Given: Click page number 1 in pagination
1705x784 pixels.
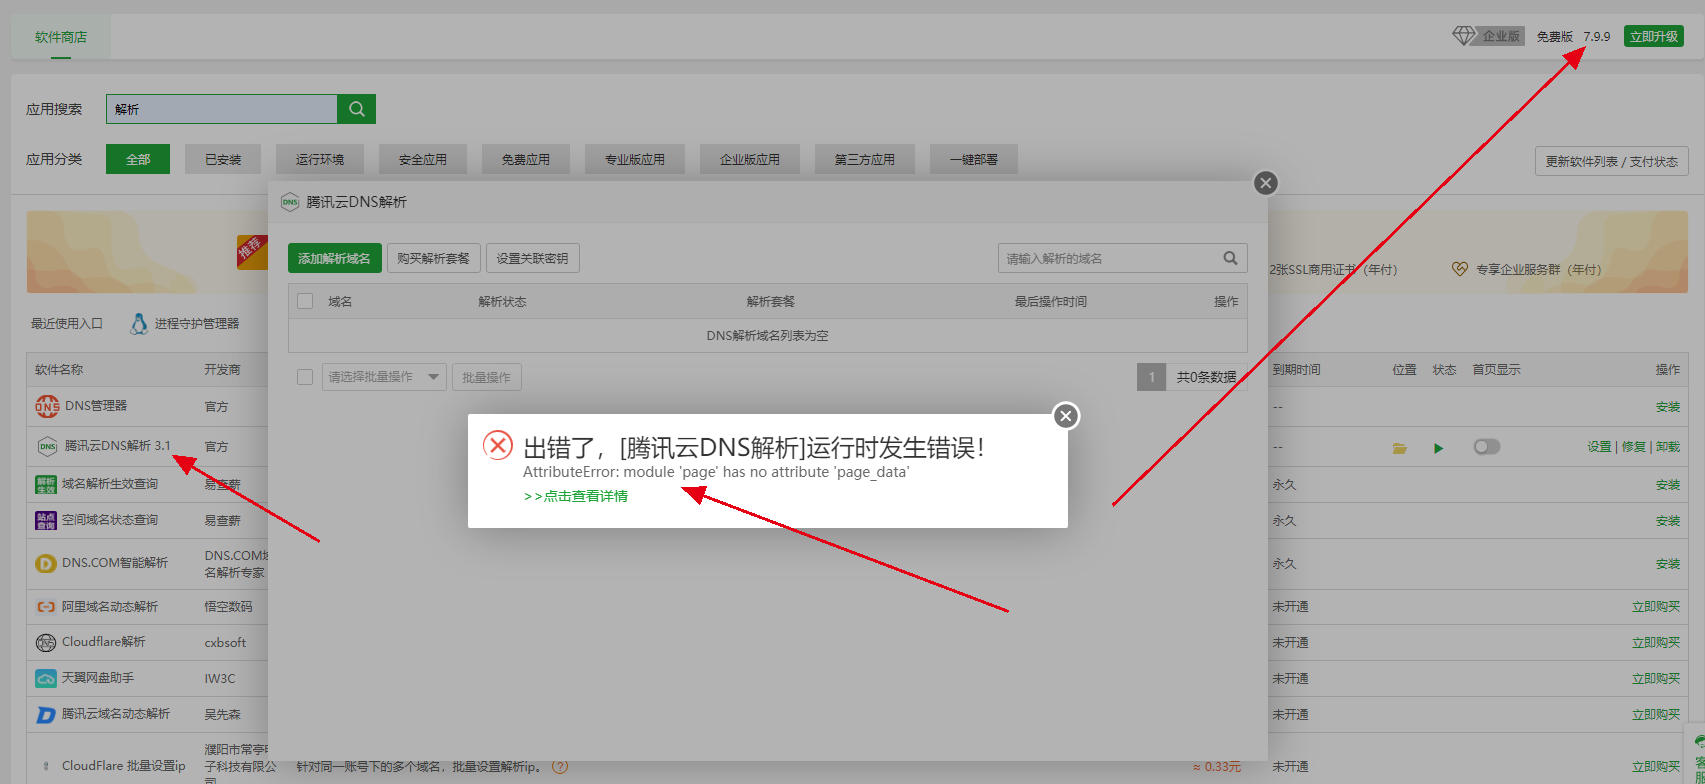Looking at the screenshot, I should coord(1152,377).
